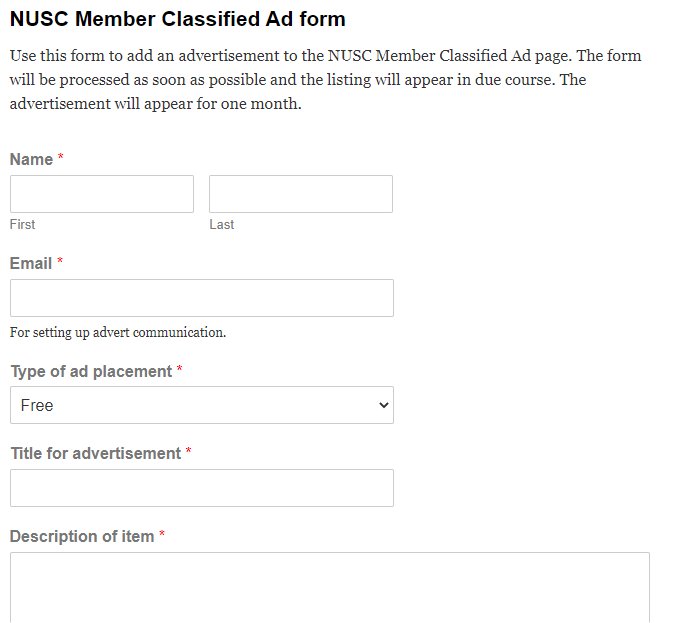Click the First name input field
Image resolution: width=679 pixels, height=623 pixels.
(x=101, y=194)
